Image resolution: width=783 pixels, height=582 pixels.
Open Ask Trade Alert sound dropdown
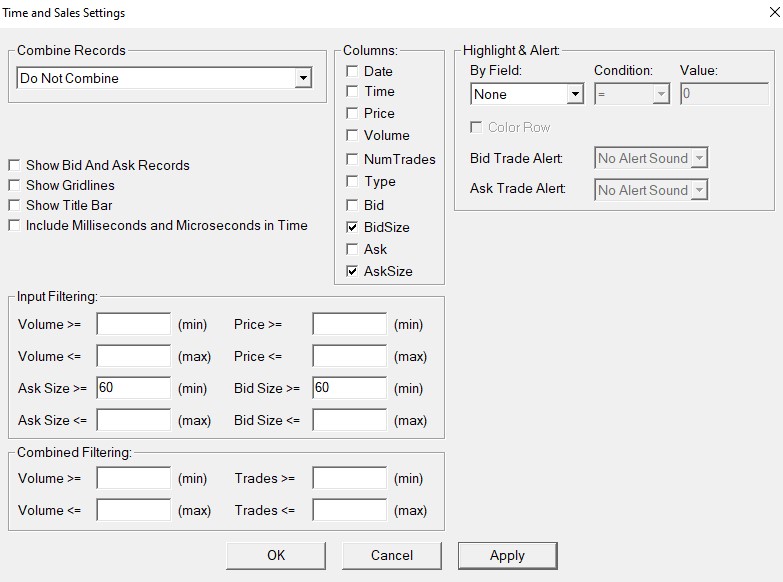point(651,190)
